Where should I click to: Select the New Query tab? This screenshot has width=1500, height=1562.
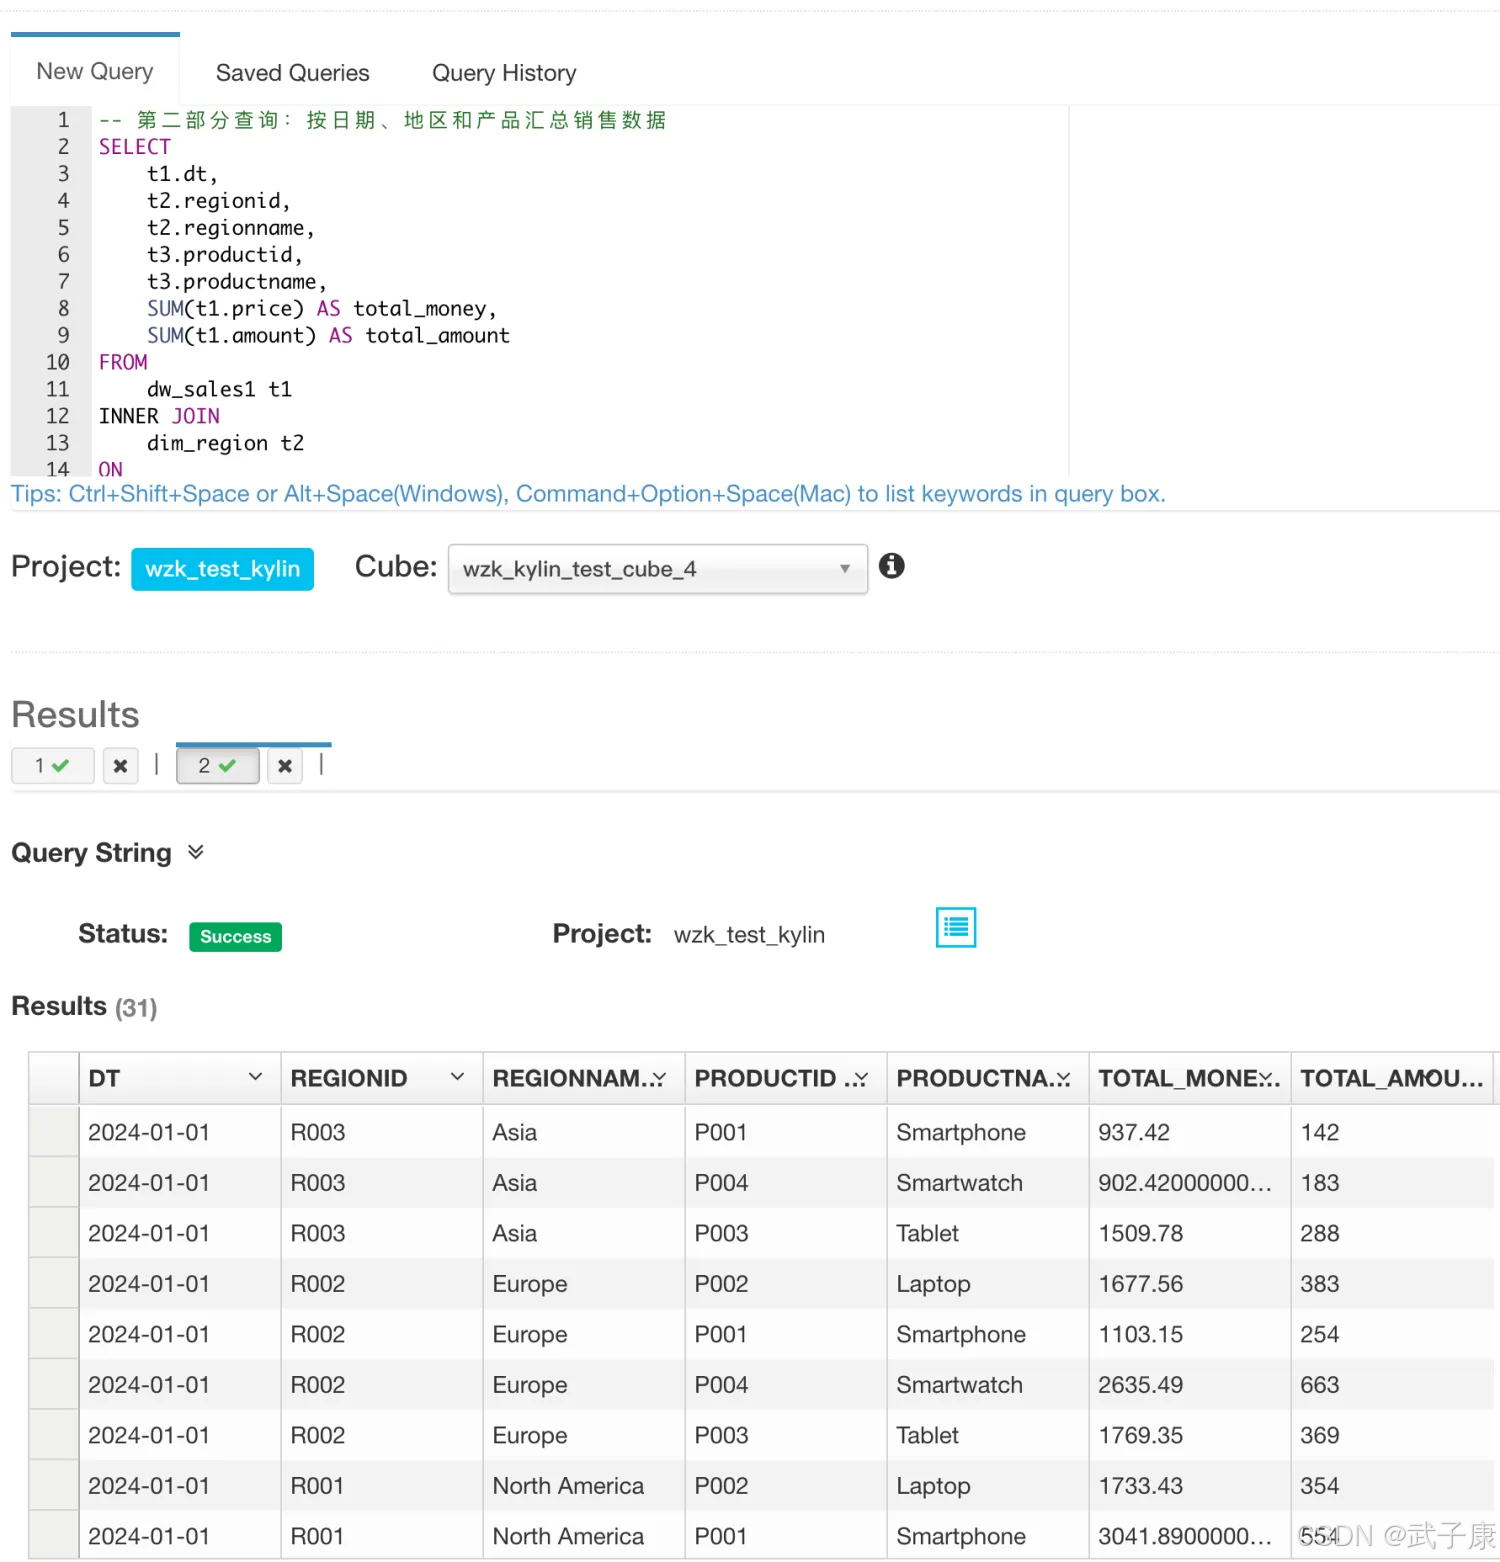click(95, 72)
